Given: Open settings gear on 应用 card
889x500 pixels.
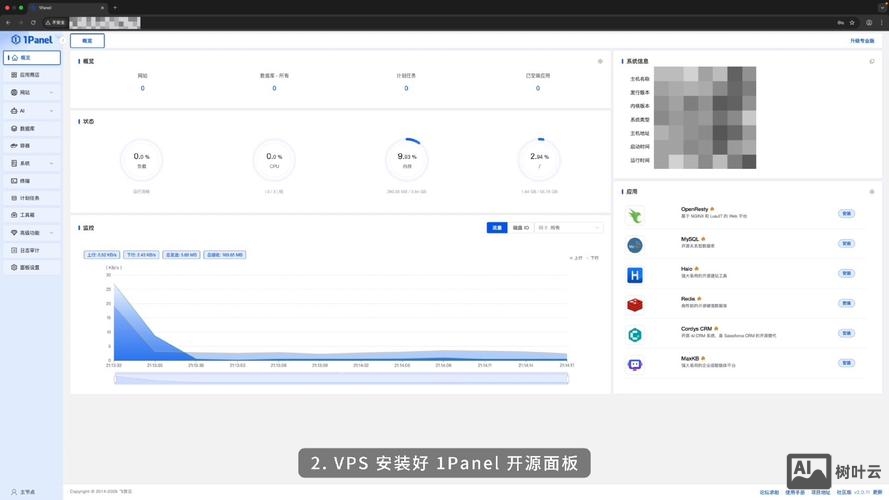Looking at the screenshot, I should [x=872, y=192].
